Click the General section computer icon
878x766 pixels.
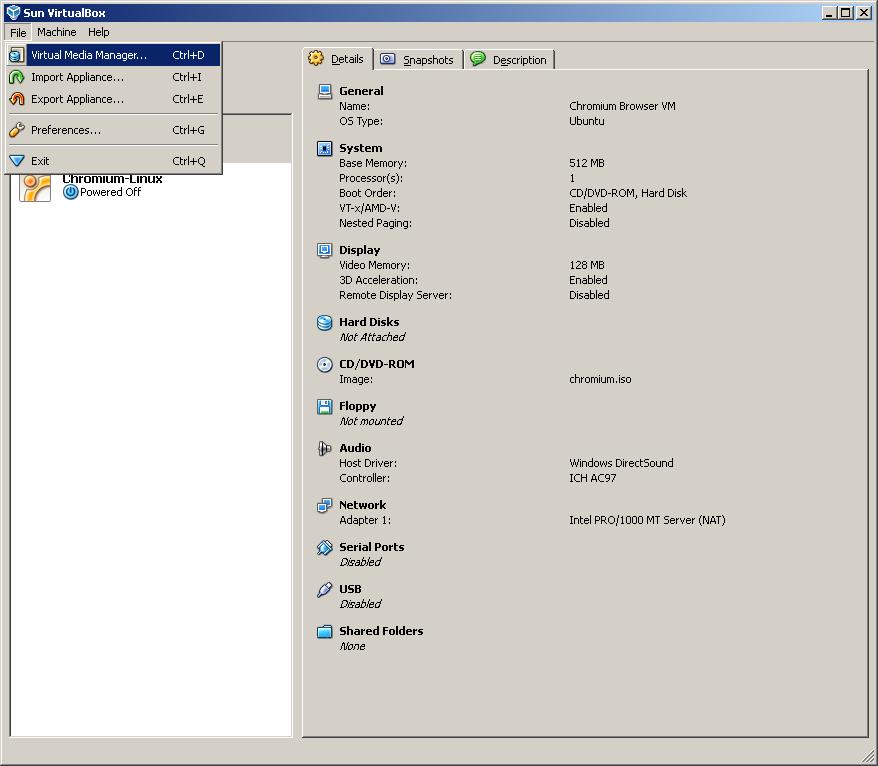324,91
